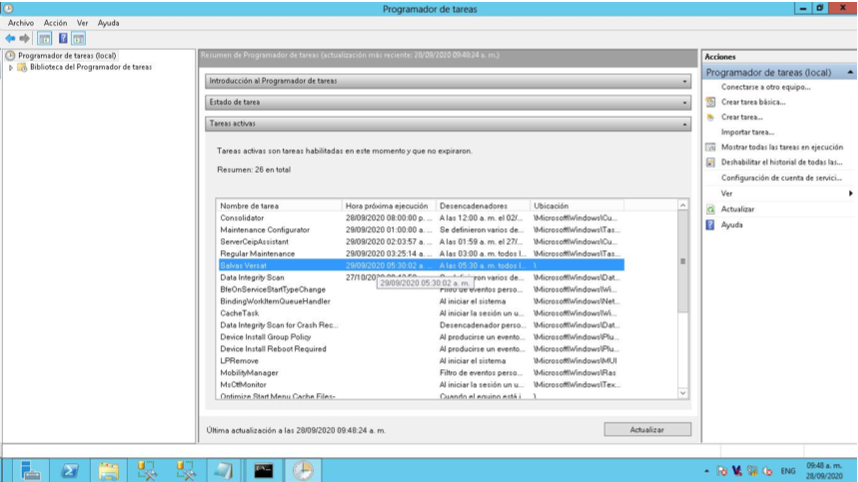Click the blue Help toolbar icon

pos(63,38)
